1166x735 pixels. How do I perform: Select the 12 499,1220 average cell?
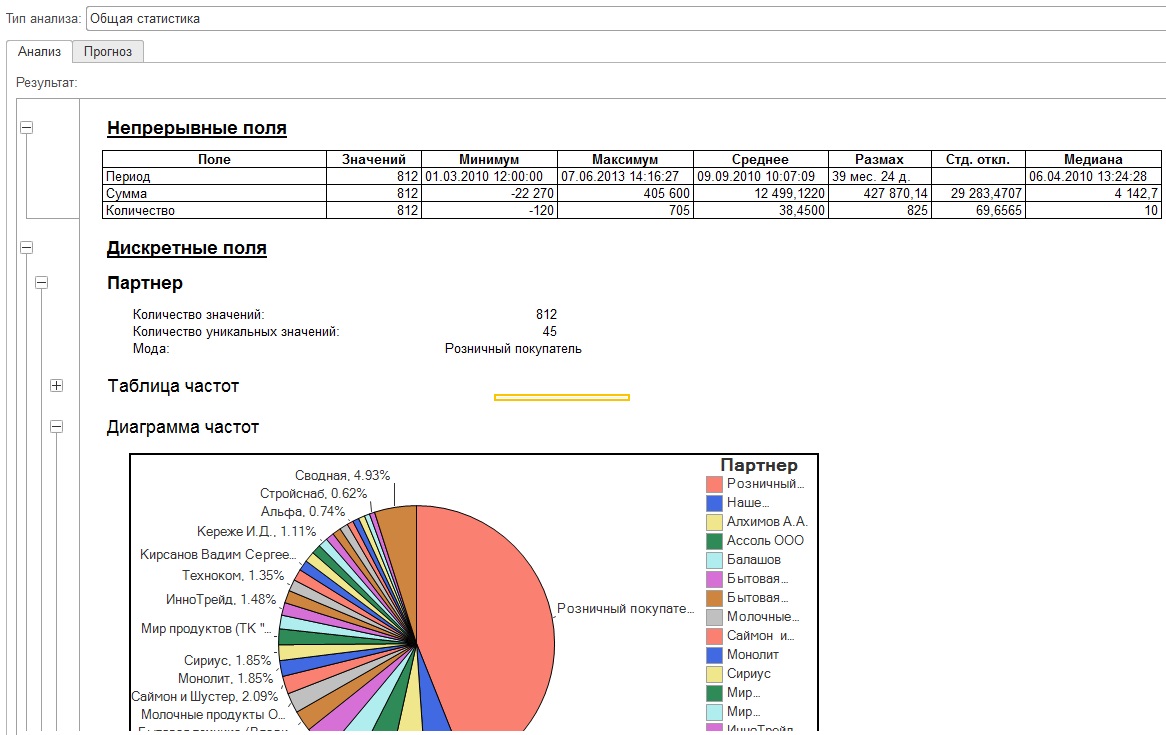761,193
